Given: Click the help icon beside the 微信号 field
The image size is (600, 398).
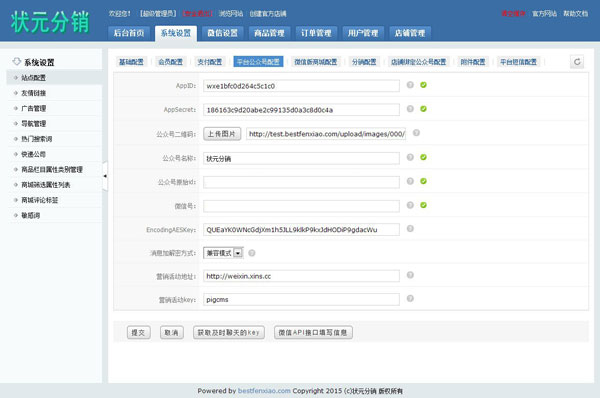Looking at the screenshot, I should pyautogui.click(x=410, y=205).
